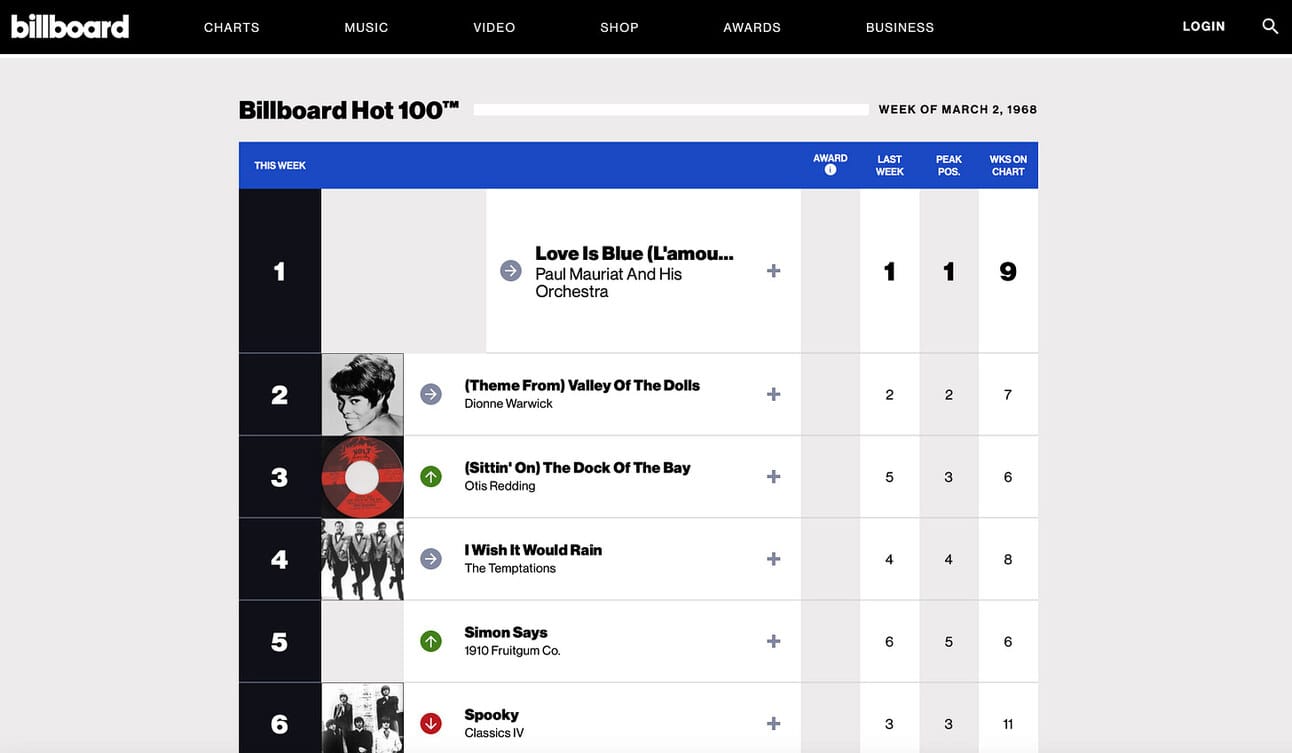Open the search magnifier icon
The image size is (1292, 753).
pos(1270,27)
